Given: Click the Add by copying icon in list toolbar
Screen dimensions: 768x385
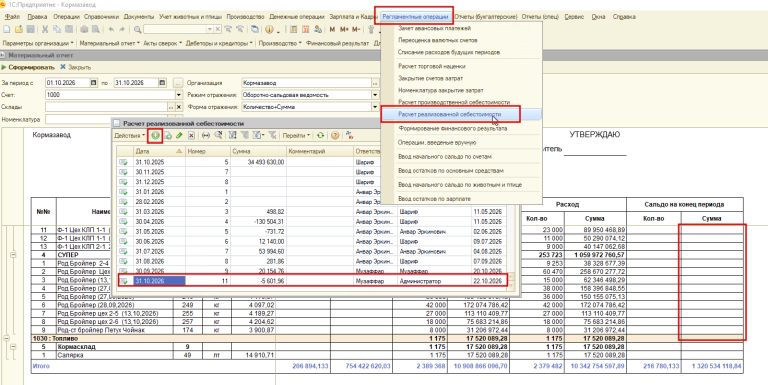Looking at the screenshot, I should [x=168, y=135].
